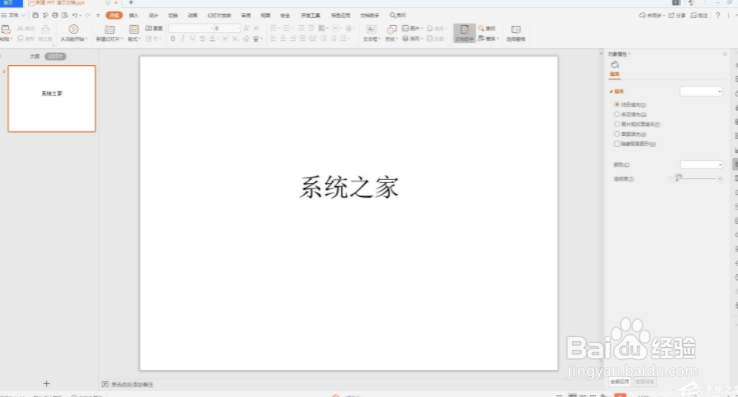738x397 pixels.
Task: Switch to Outline view toggle in slide panel
Action: click(x=34, y=57)
